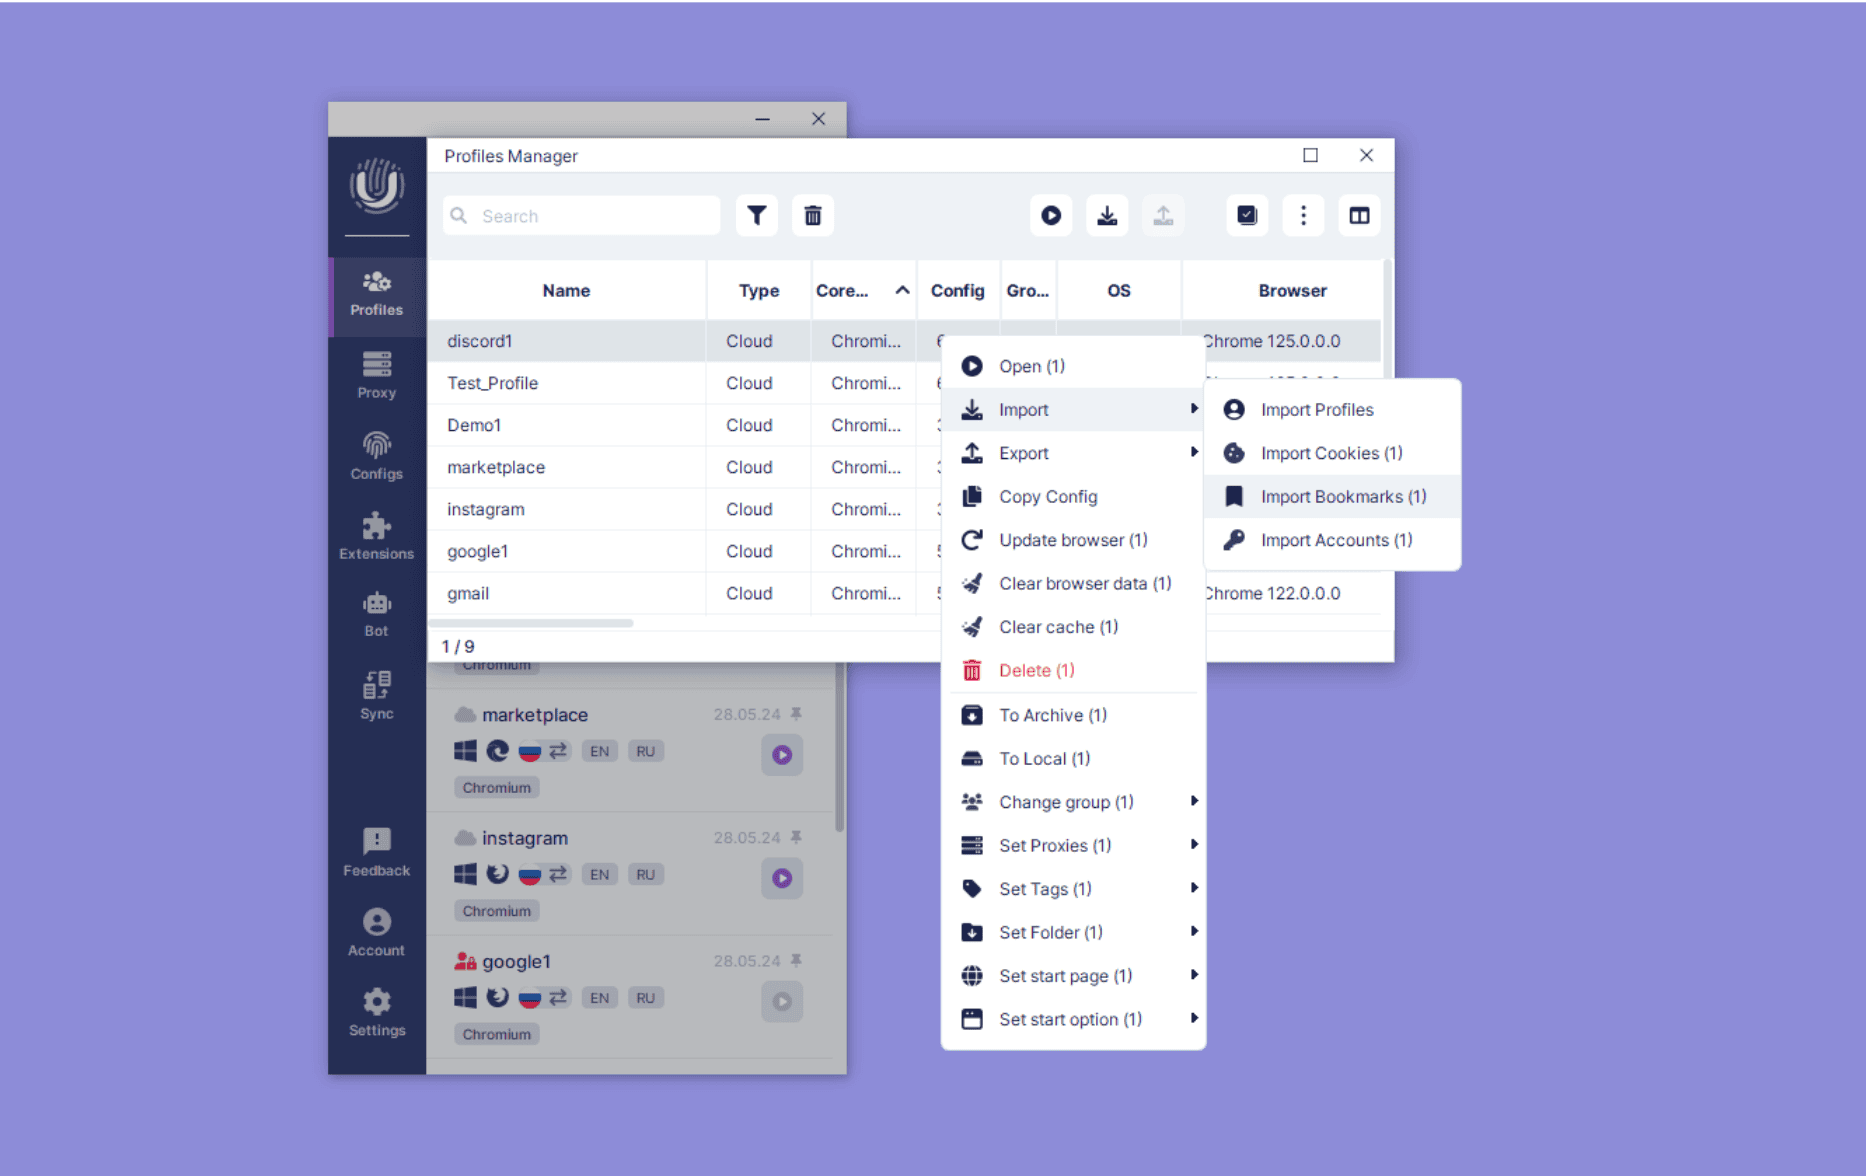Select the marketplace row in Profiles Manager table

tap(684, 467)
